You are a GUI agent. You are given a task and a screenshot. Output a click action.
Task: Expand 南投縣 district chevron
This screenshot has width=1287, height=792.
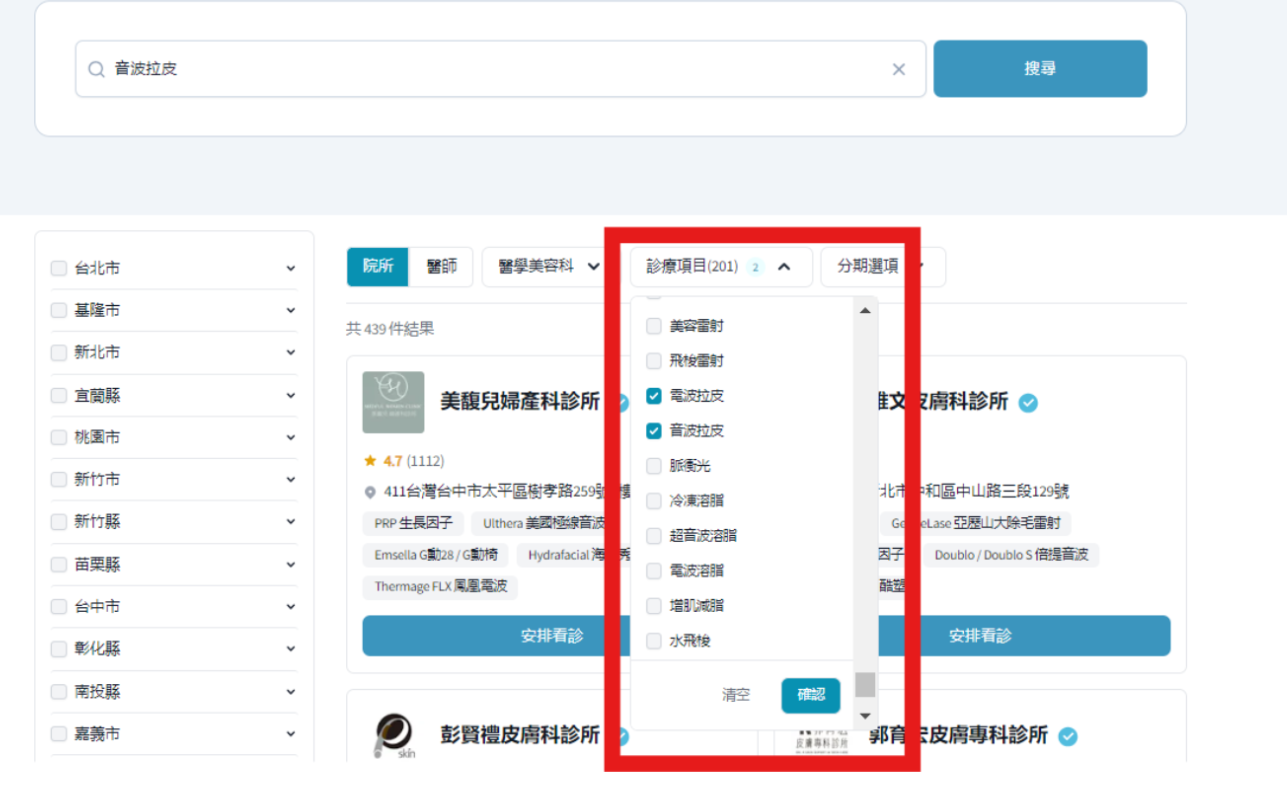click(x=290, y=691)
